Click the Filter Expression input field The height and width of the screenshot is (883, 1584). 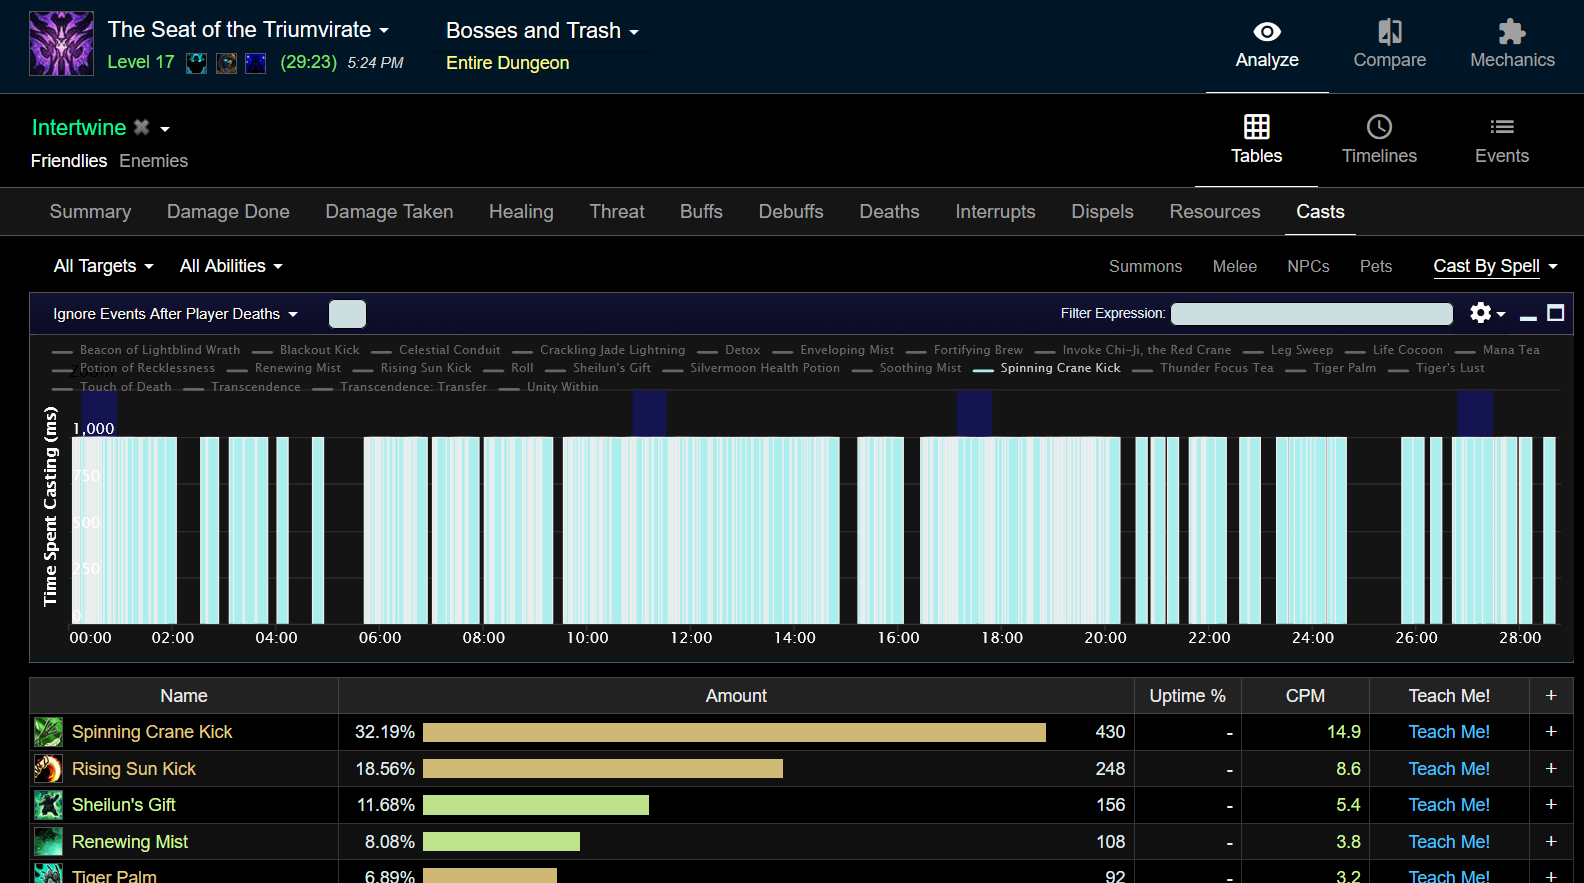click(x=1311, y=314)
